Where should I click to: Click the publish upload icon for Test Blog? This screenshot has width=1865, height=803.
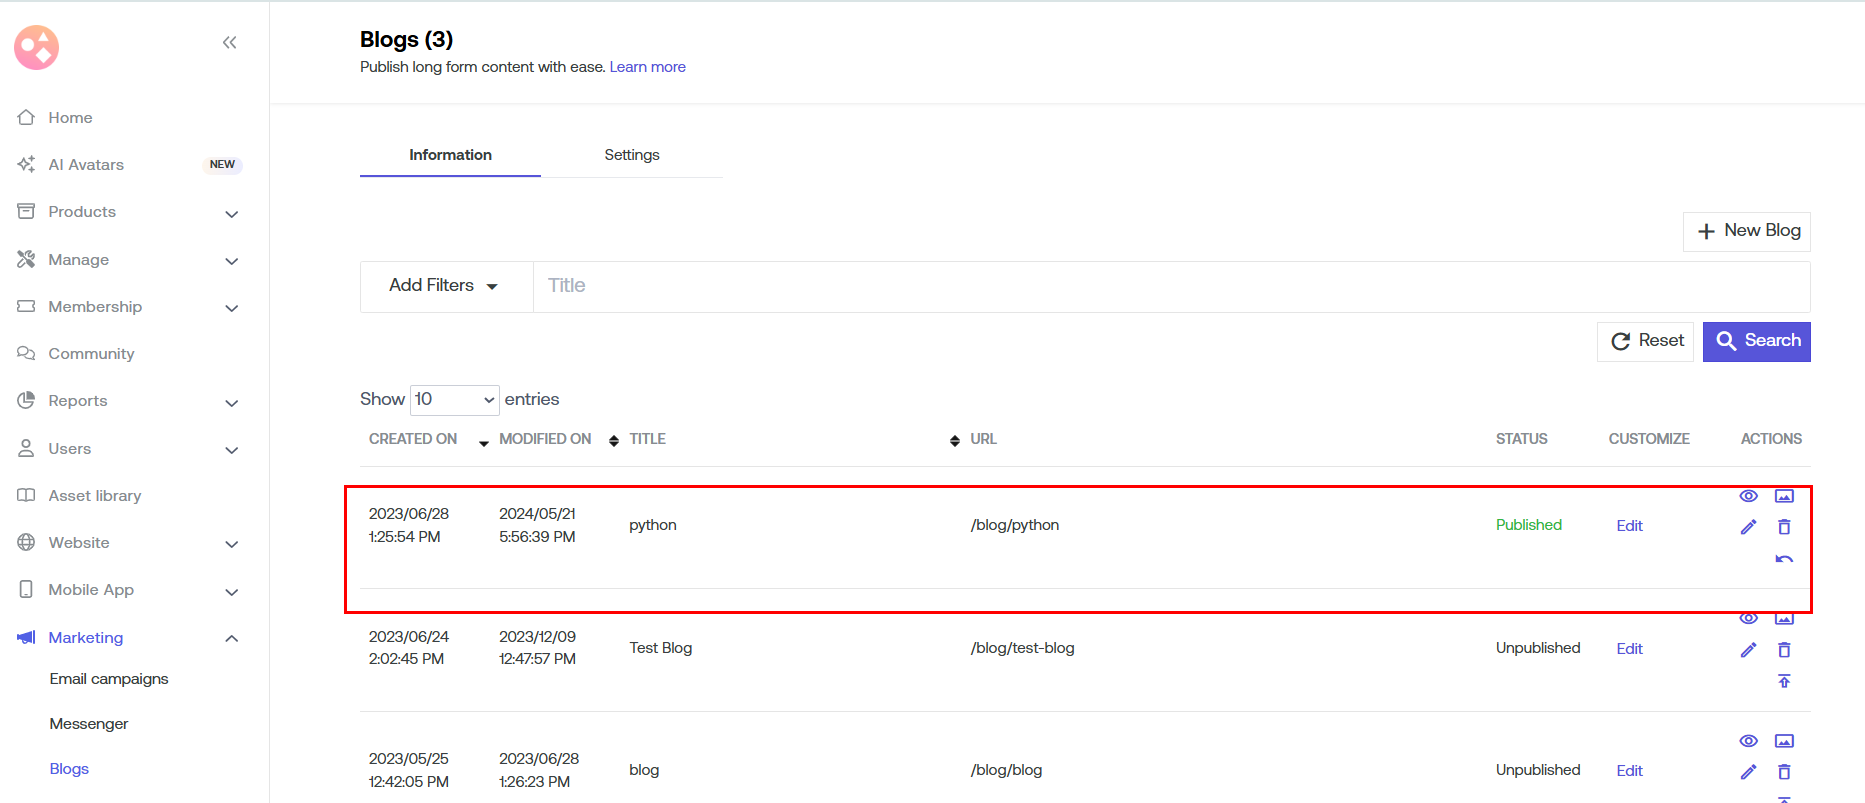click(1784, 681)
